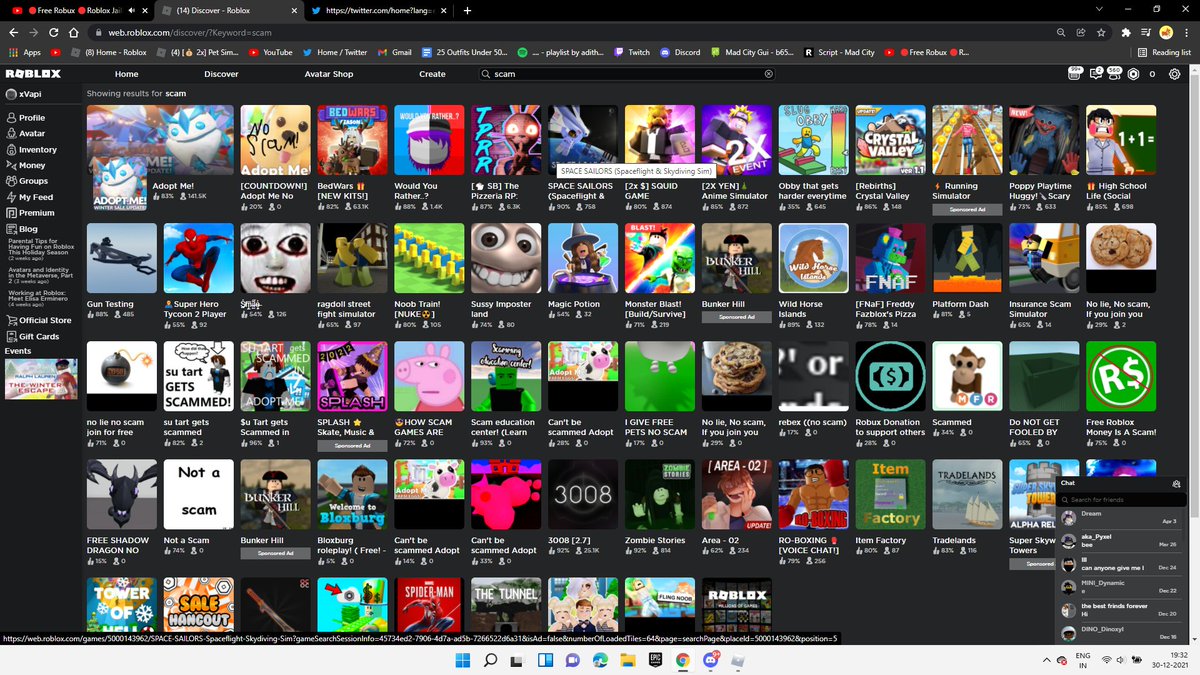Open the Official Store cart icon

(11, 320)
